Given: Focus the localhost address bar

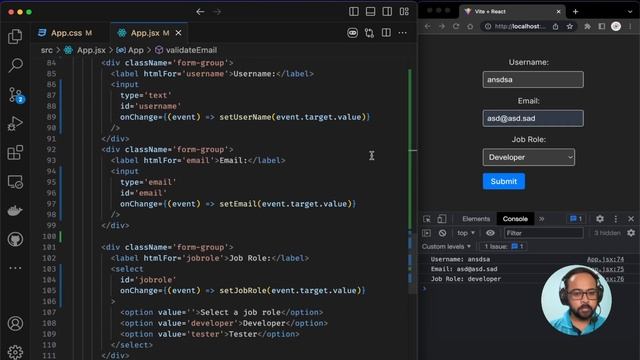Looking at the screenshot, I should (x=520, y=27).
